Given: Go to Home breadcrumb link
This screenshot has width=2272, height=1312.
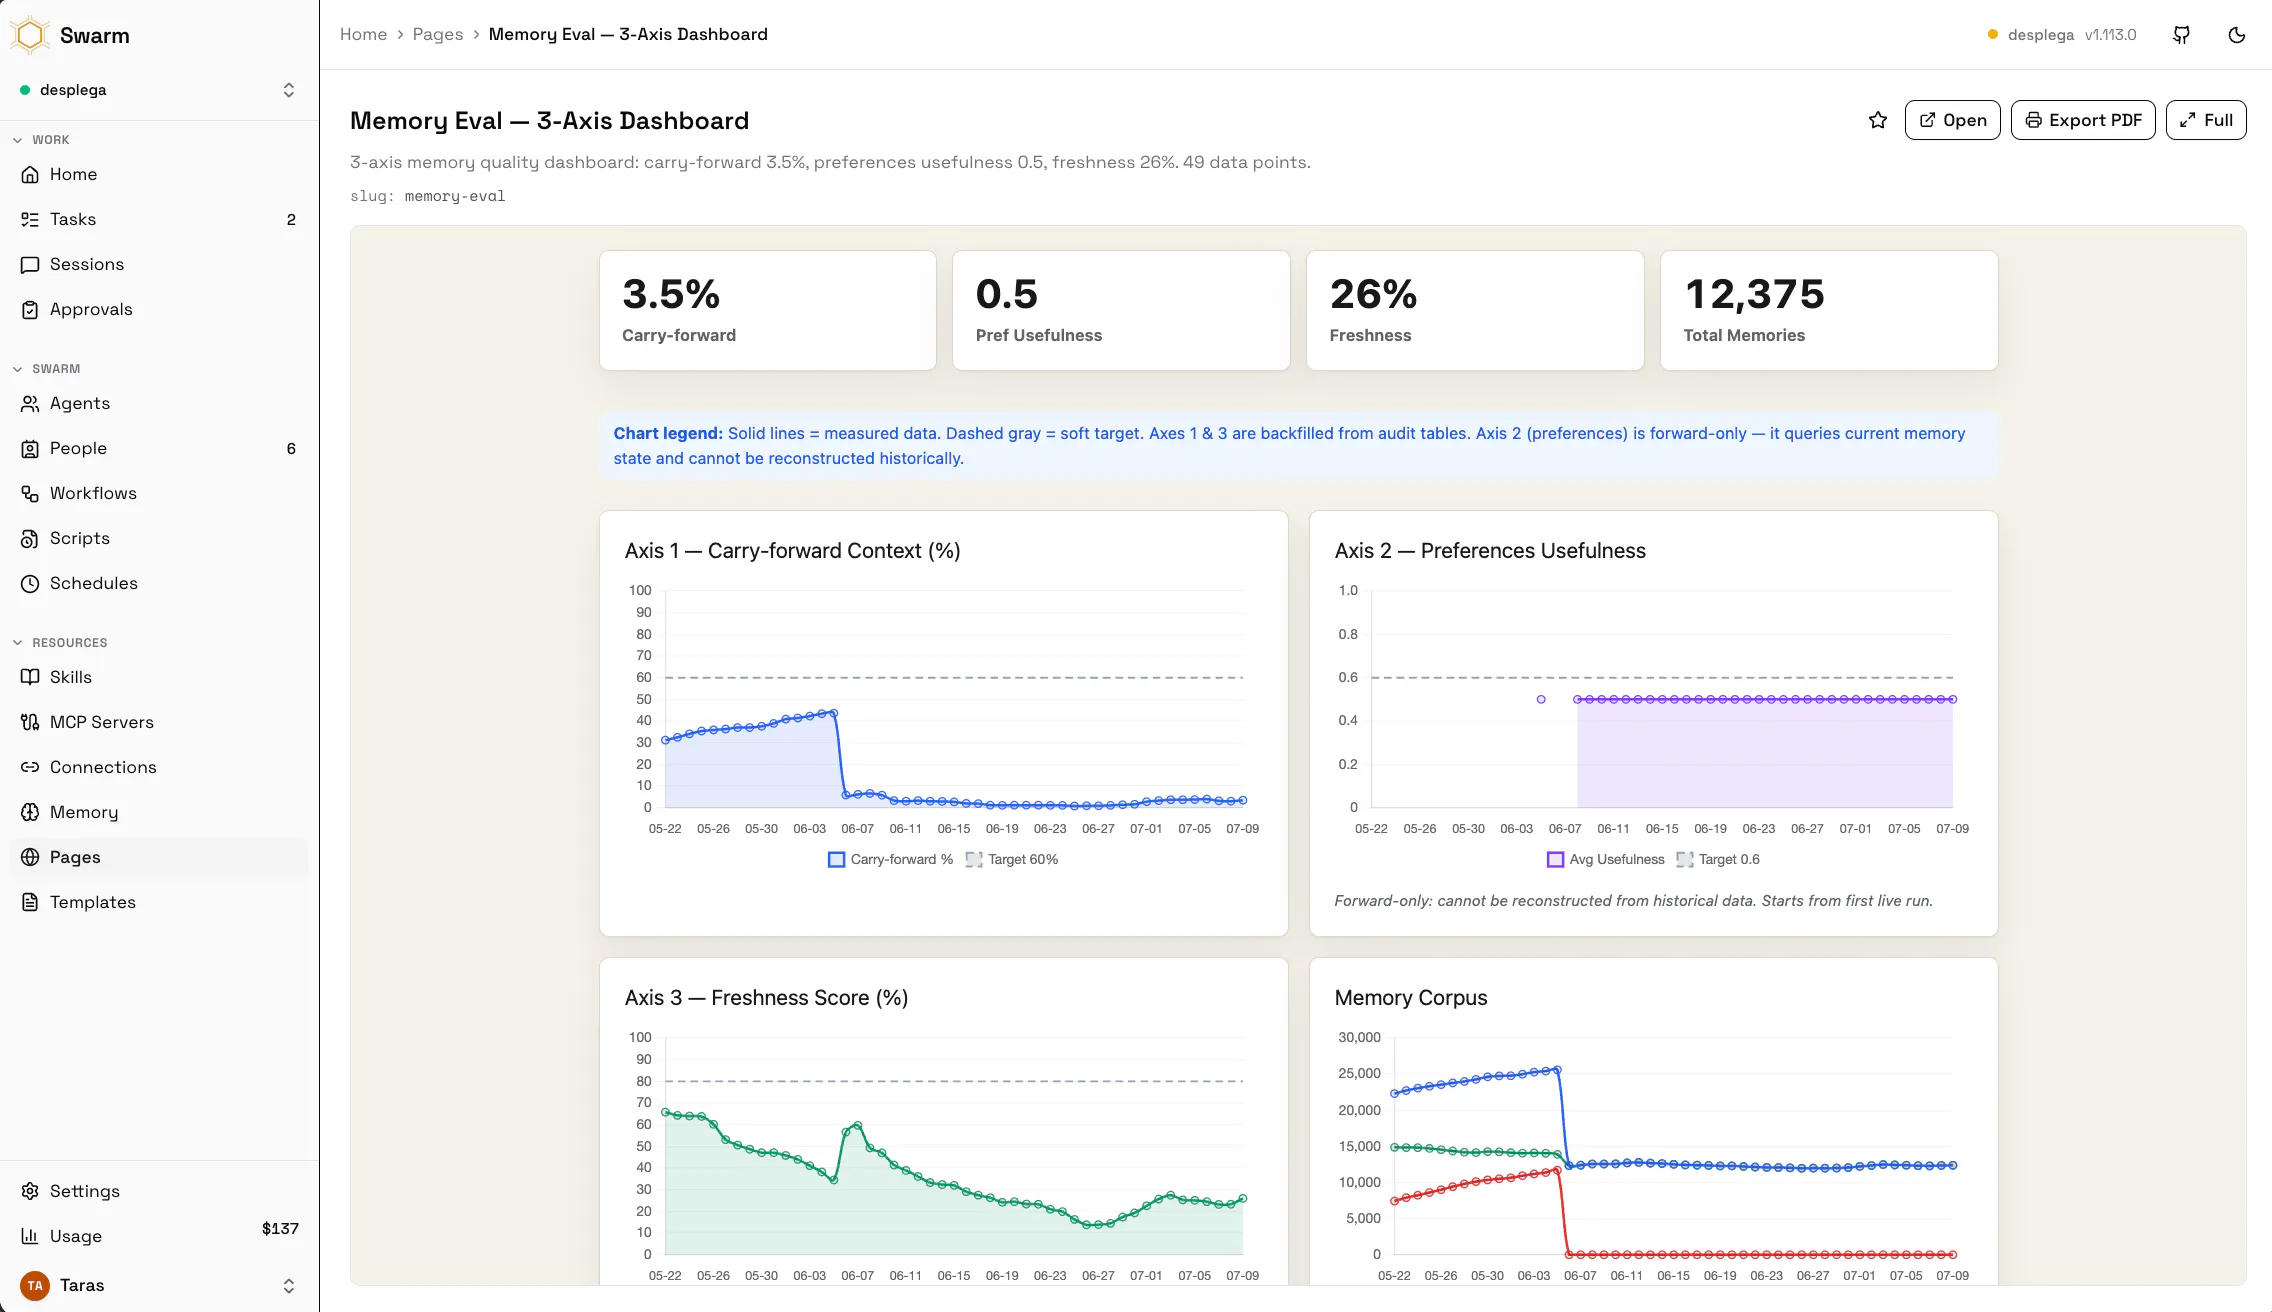Looking at the screenshot, I should [x=363, y=34].
